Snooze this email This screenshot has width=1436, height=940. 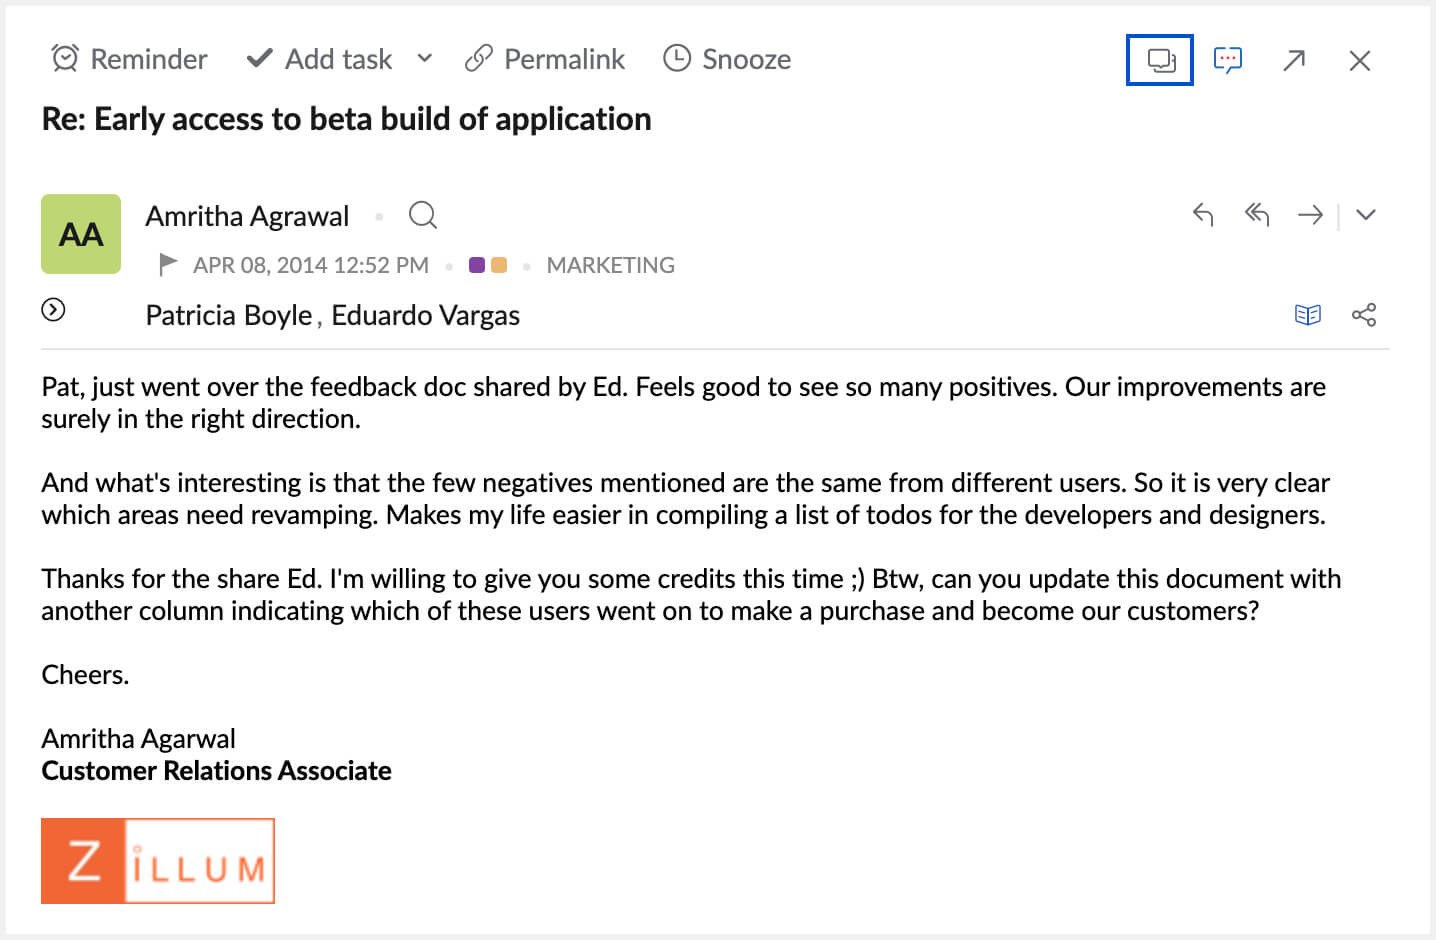click(727, 59)
